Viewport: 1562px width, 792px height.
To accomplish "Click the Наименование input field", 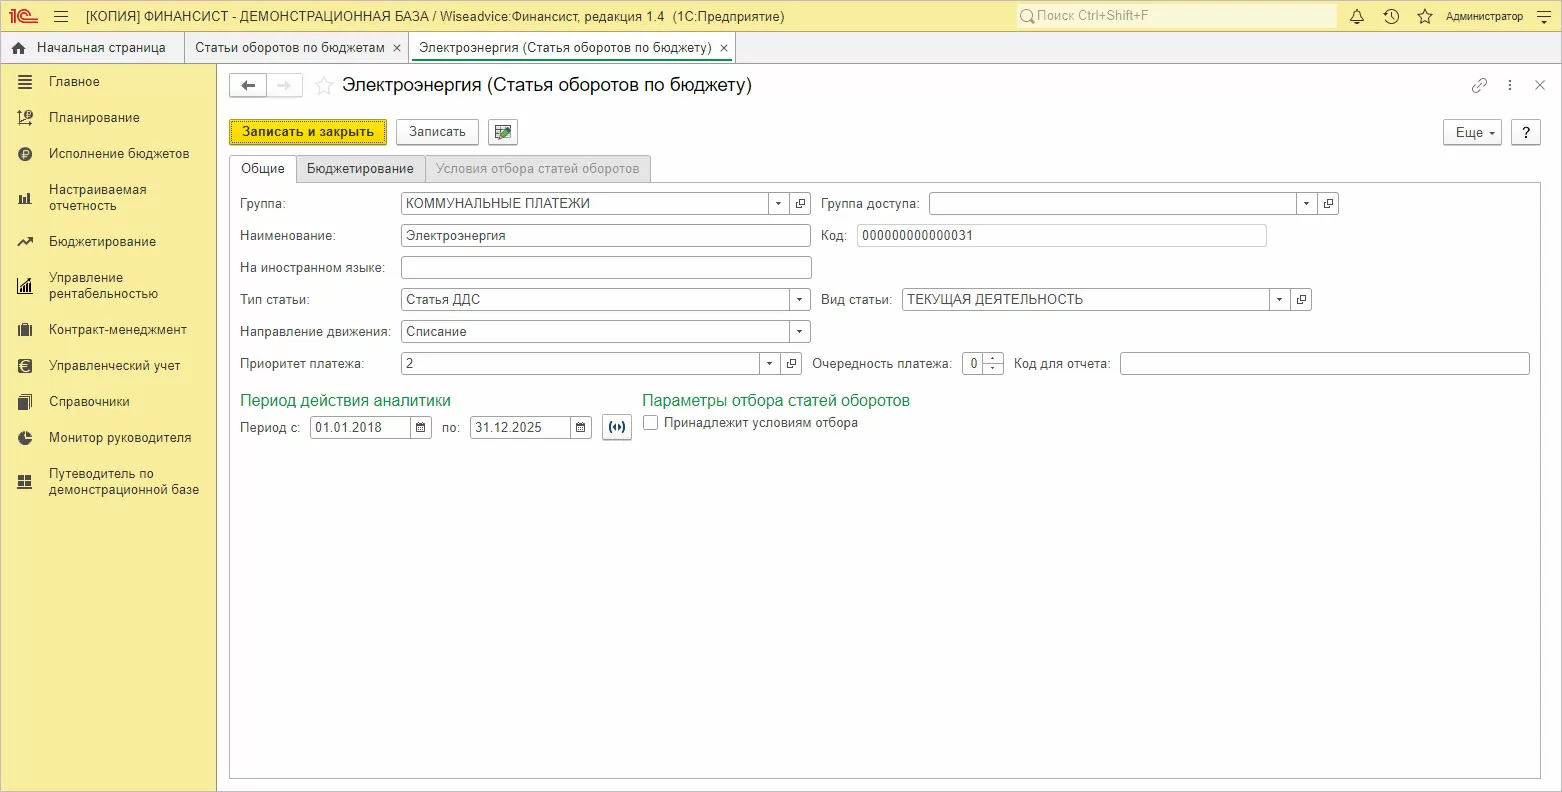I will pyautogui.click(x=605, y=236).
